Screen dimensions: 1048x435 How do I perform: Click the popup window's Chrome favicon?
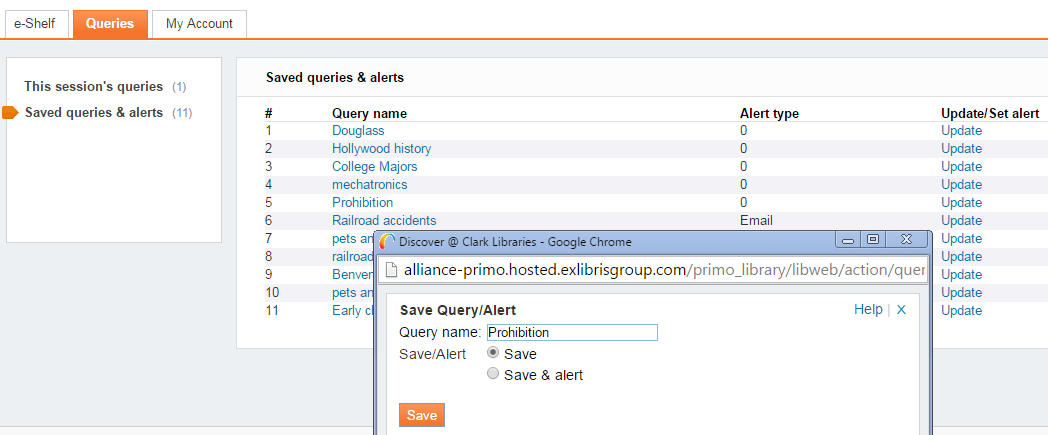click(x=387, y=241)
